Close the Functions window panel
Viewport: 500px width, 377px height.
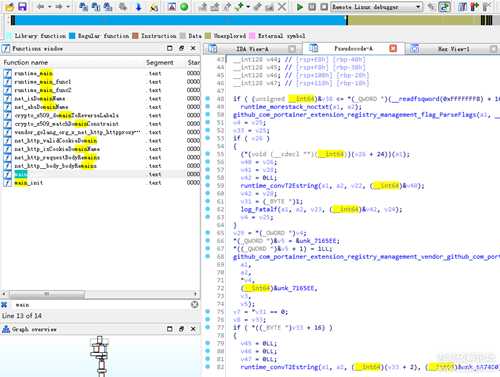193,48
